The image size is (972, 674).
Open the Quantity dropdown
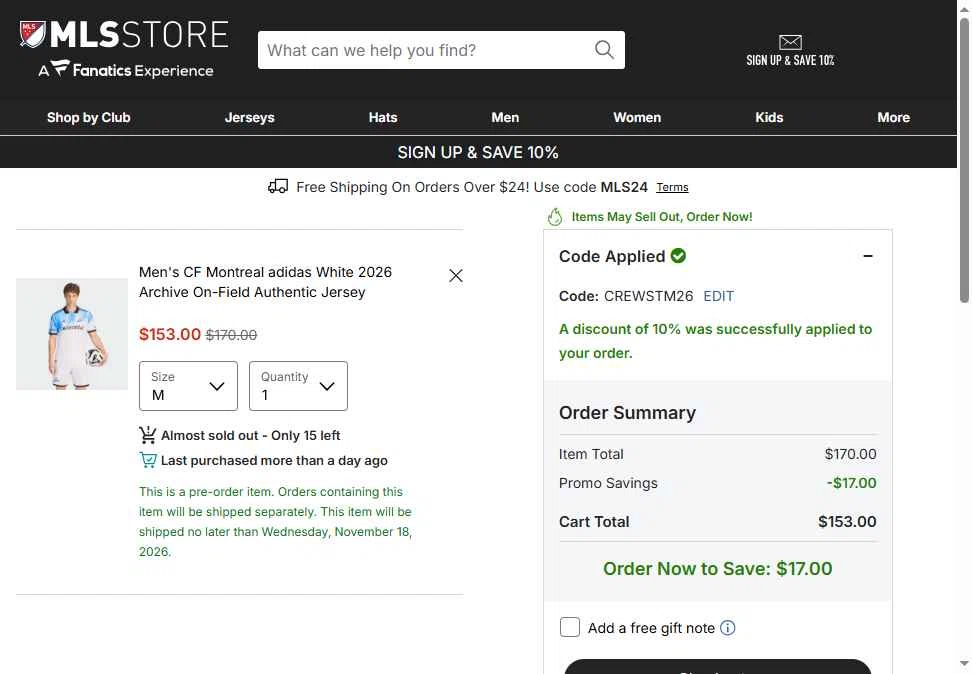pos(298,386)
